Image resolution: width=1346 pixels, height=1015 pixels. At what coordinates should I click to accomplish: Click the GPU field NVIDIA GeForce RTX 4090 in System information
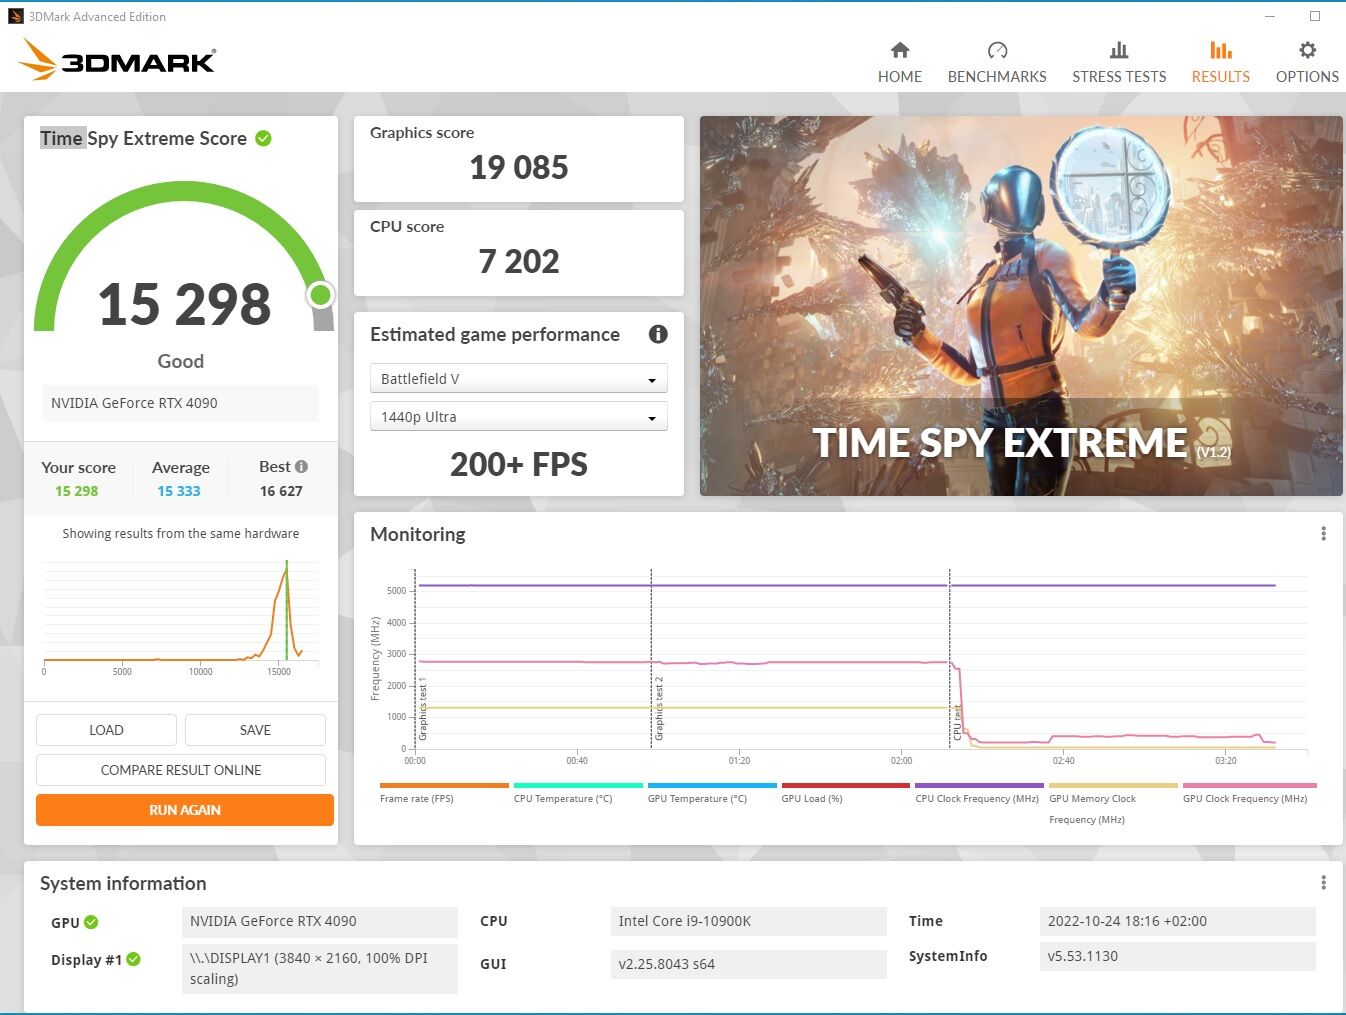point(320,921)
